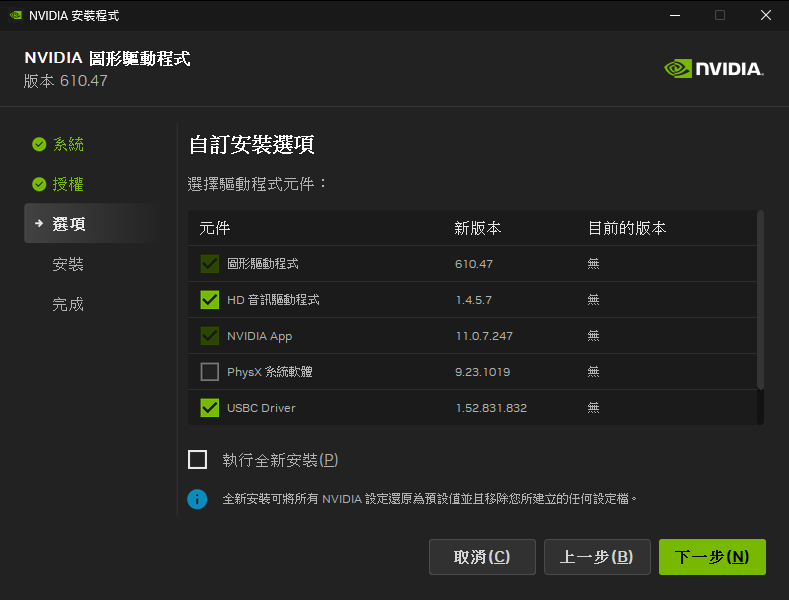Click version value 1.4.5.7
789x600 pixels.
pyautogui.click(x=474, y=300)
